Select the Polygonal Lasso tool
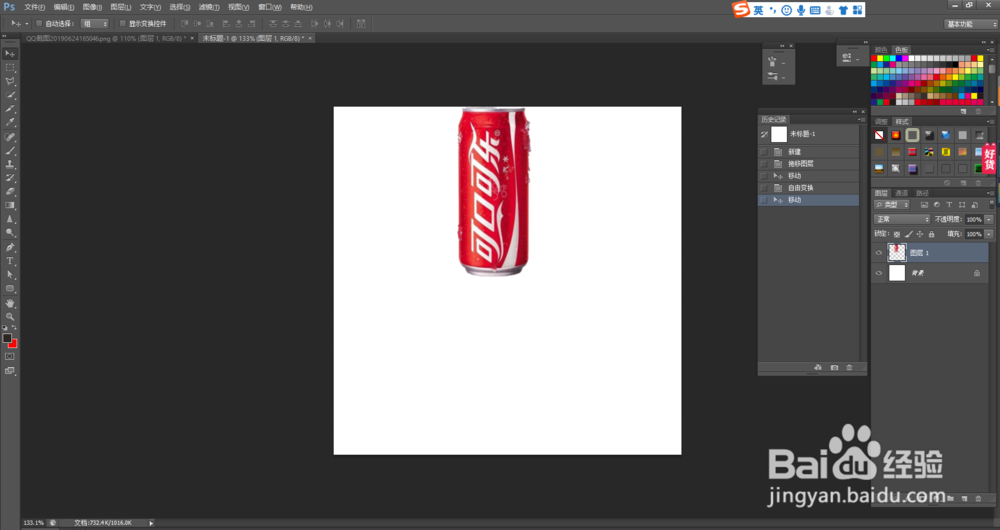1000x530 pixels. click(x=10, y=82)
